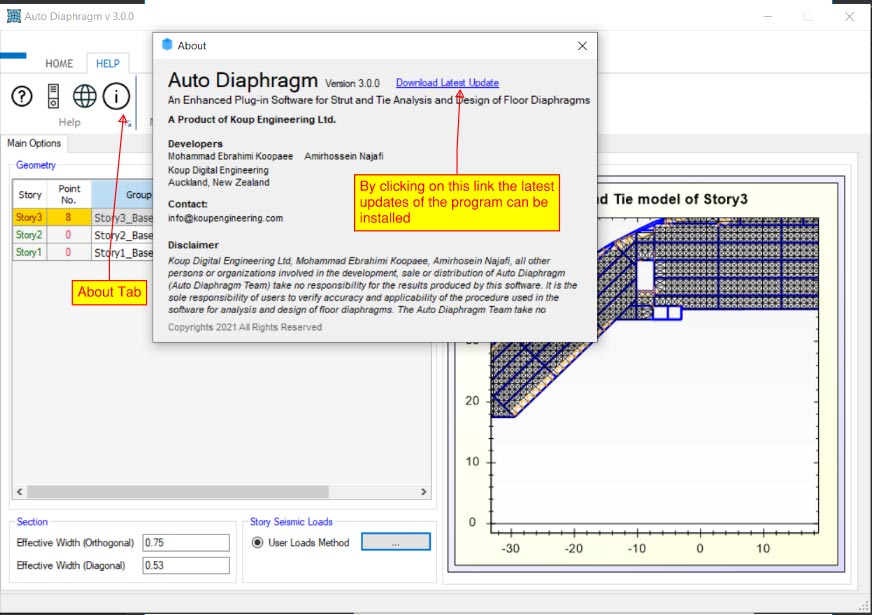This screenshot has height=615, width=872.
Task: Click the tower-shaped icon in Help ribbon
Action: click(53, 96)
